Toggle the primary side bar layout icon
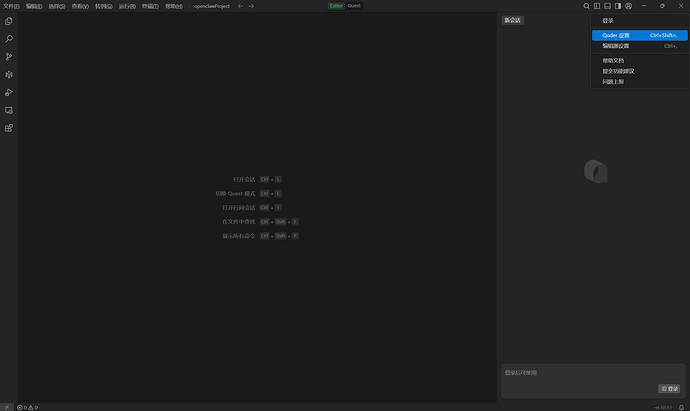Viewport: 690px width, 411px height. (596, 6)
